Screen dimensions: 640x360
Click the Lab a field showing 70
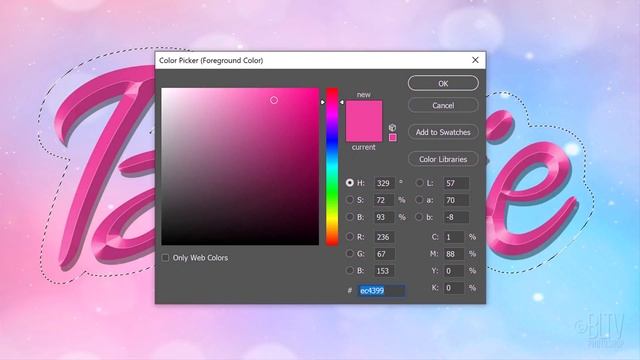[456, 200]
